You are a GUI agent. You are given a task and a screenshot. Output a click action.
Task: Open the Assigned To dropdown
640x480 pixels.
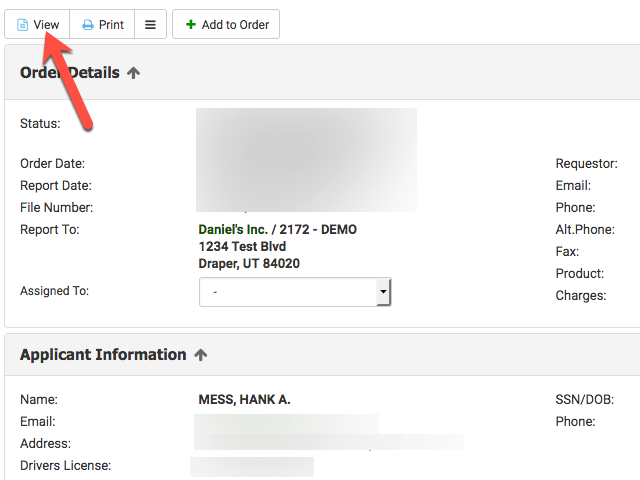pyautogui.click(x=295, y=292)
